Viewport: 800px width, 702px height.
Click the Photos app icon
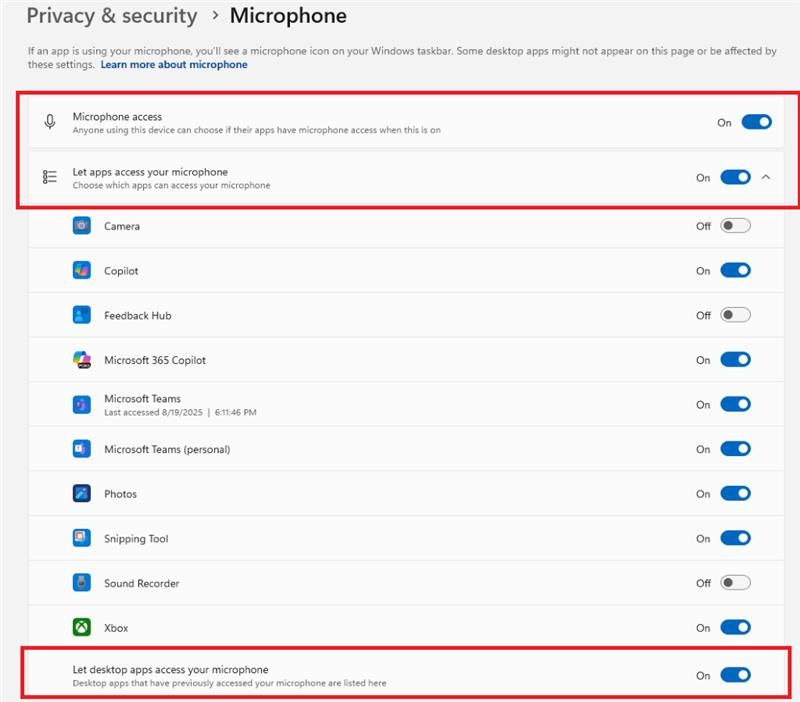82,493
